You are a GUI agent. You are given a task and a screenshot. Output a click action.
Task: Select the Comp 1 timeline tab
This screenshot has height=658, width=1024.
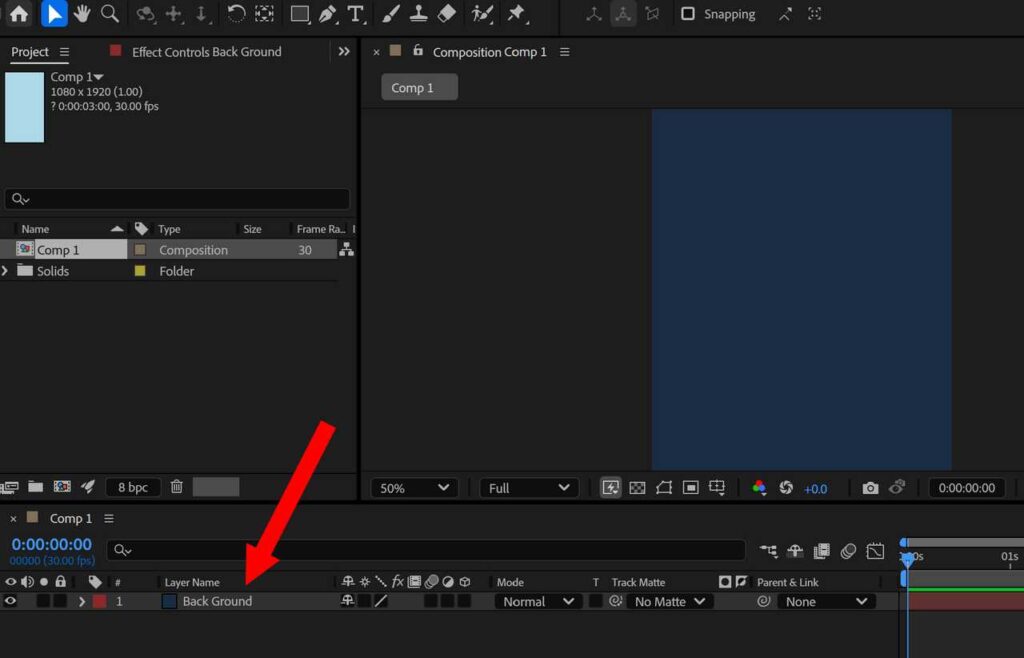(x=71, y=518)
